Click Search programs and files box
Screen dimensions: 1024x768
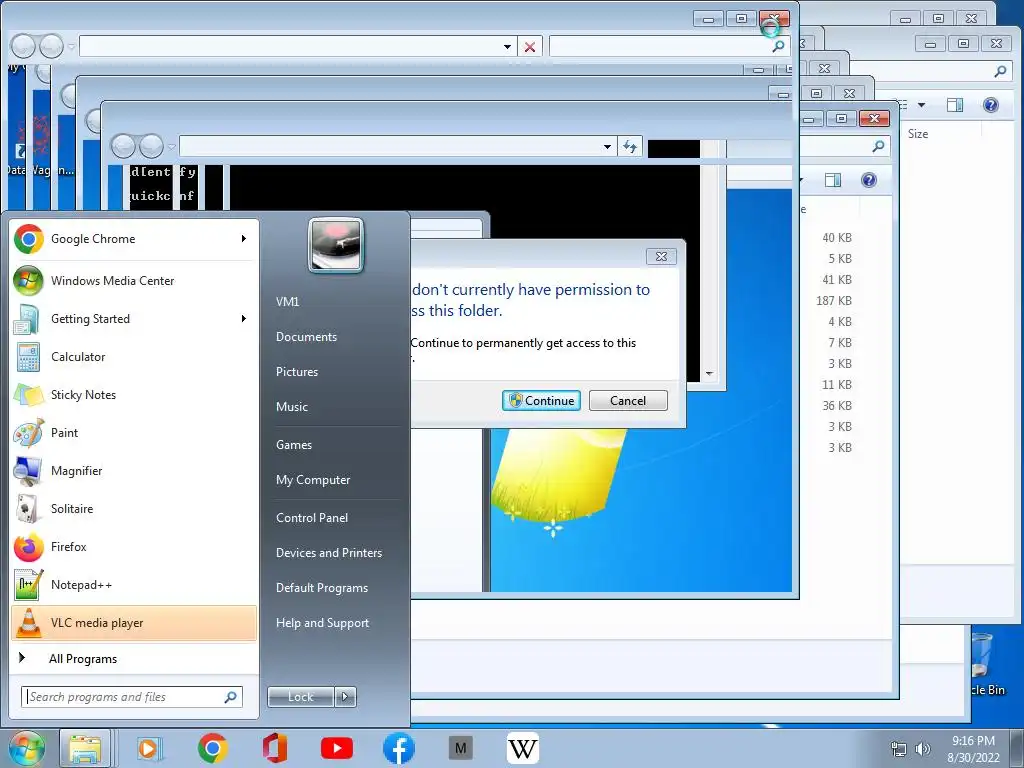pos(132,697)
